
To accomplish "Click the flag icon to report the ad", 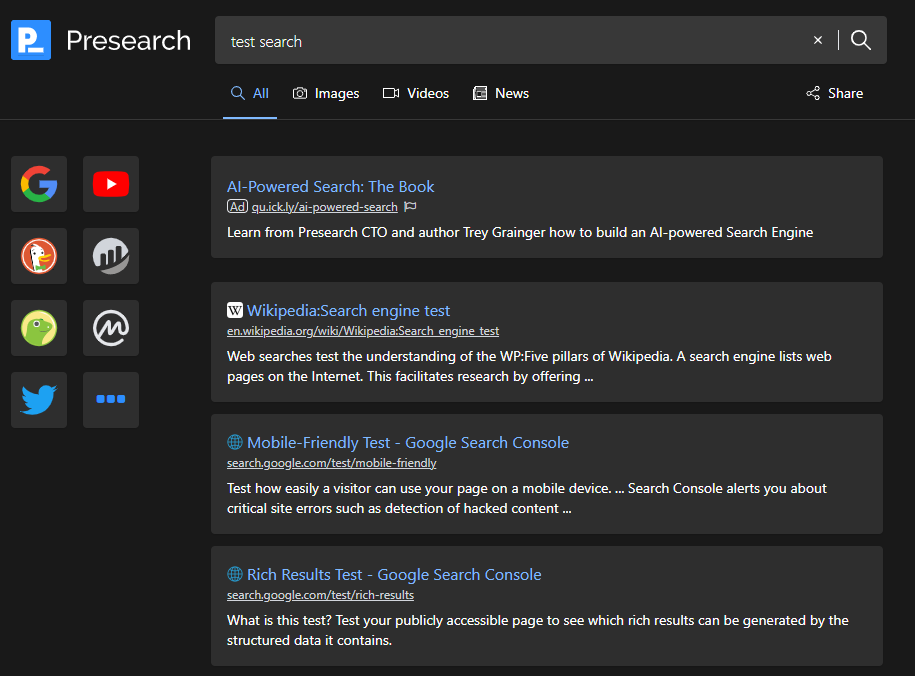I will 410,207.
